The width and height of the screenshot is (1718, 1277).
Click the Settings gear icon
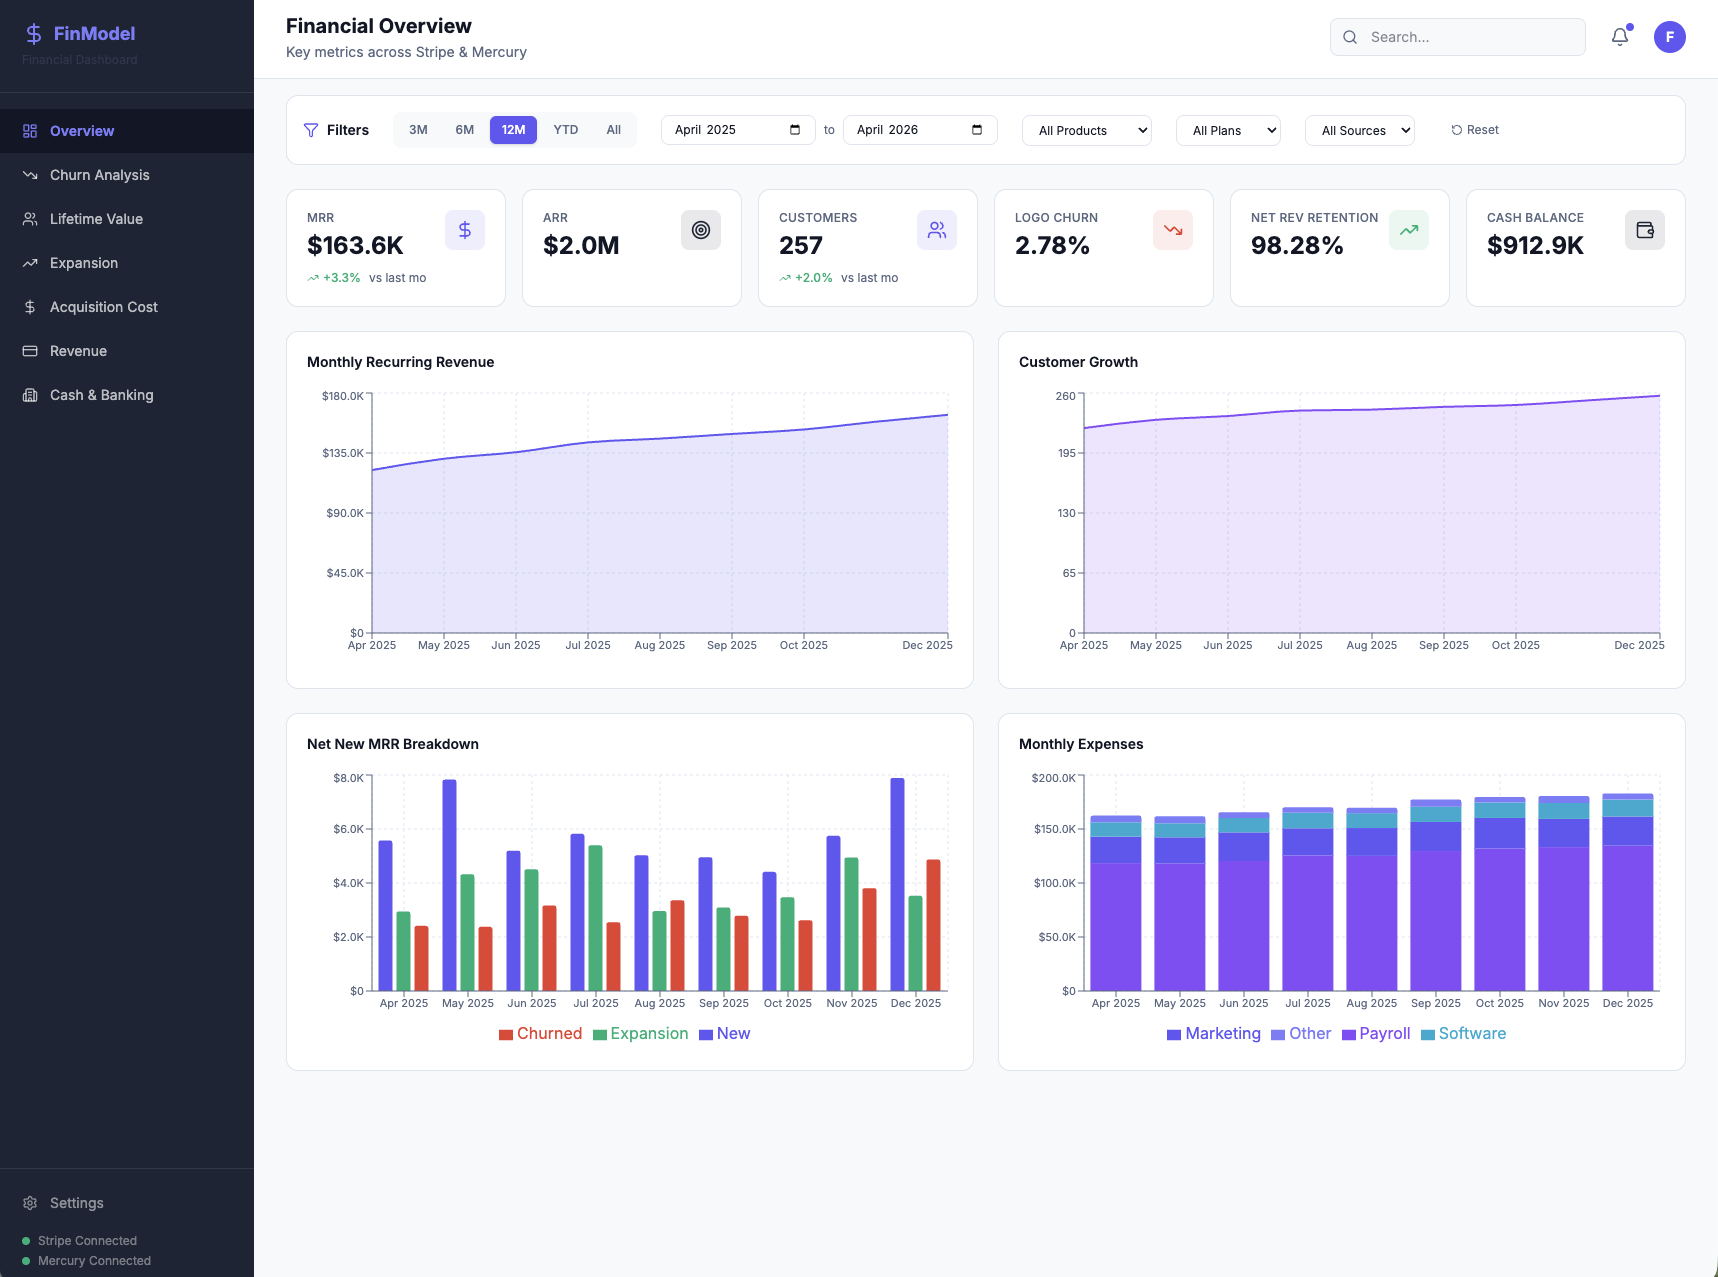click(x=30, y=1203)
